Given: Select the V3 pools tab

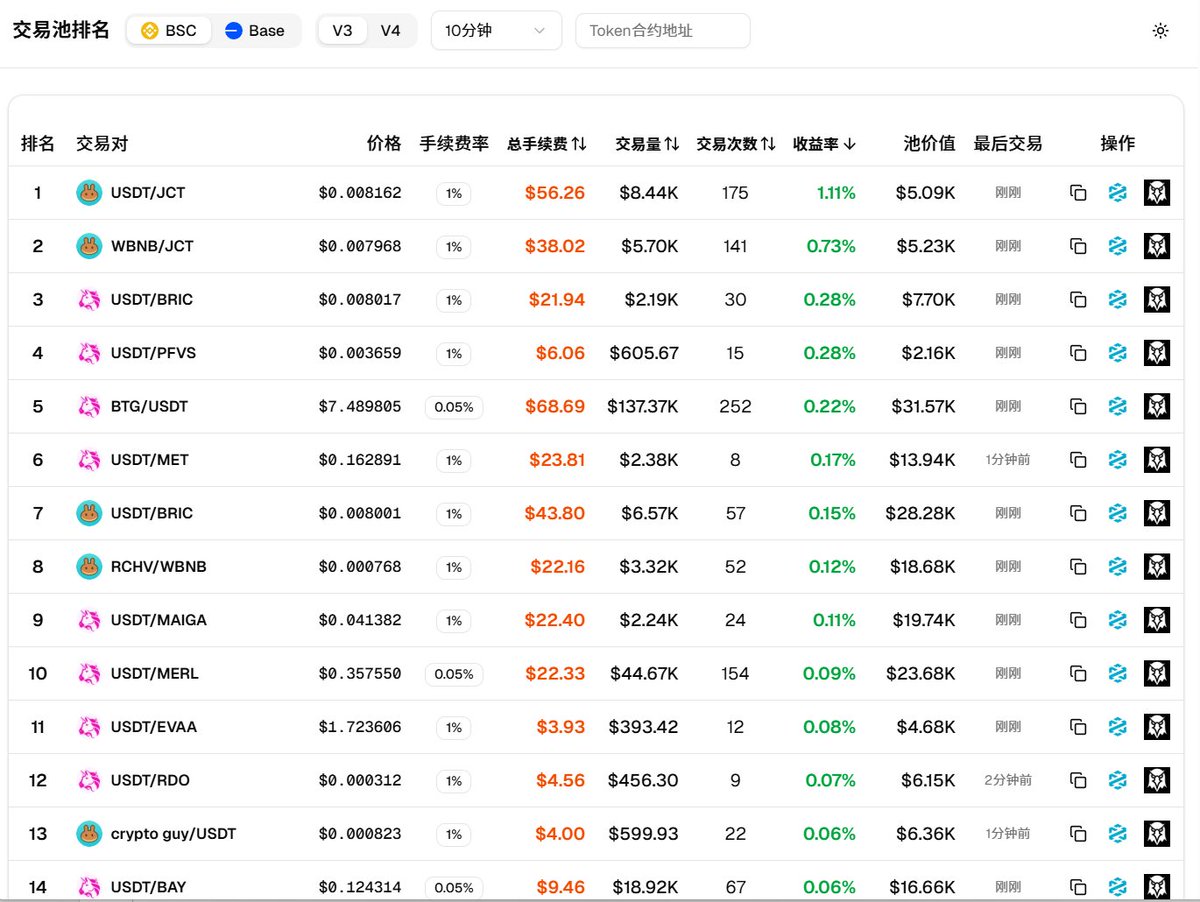Looking at the screenshot, I should pos(342,31).
